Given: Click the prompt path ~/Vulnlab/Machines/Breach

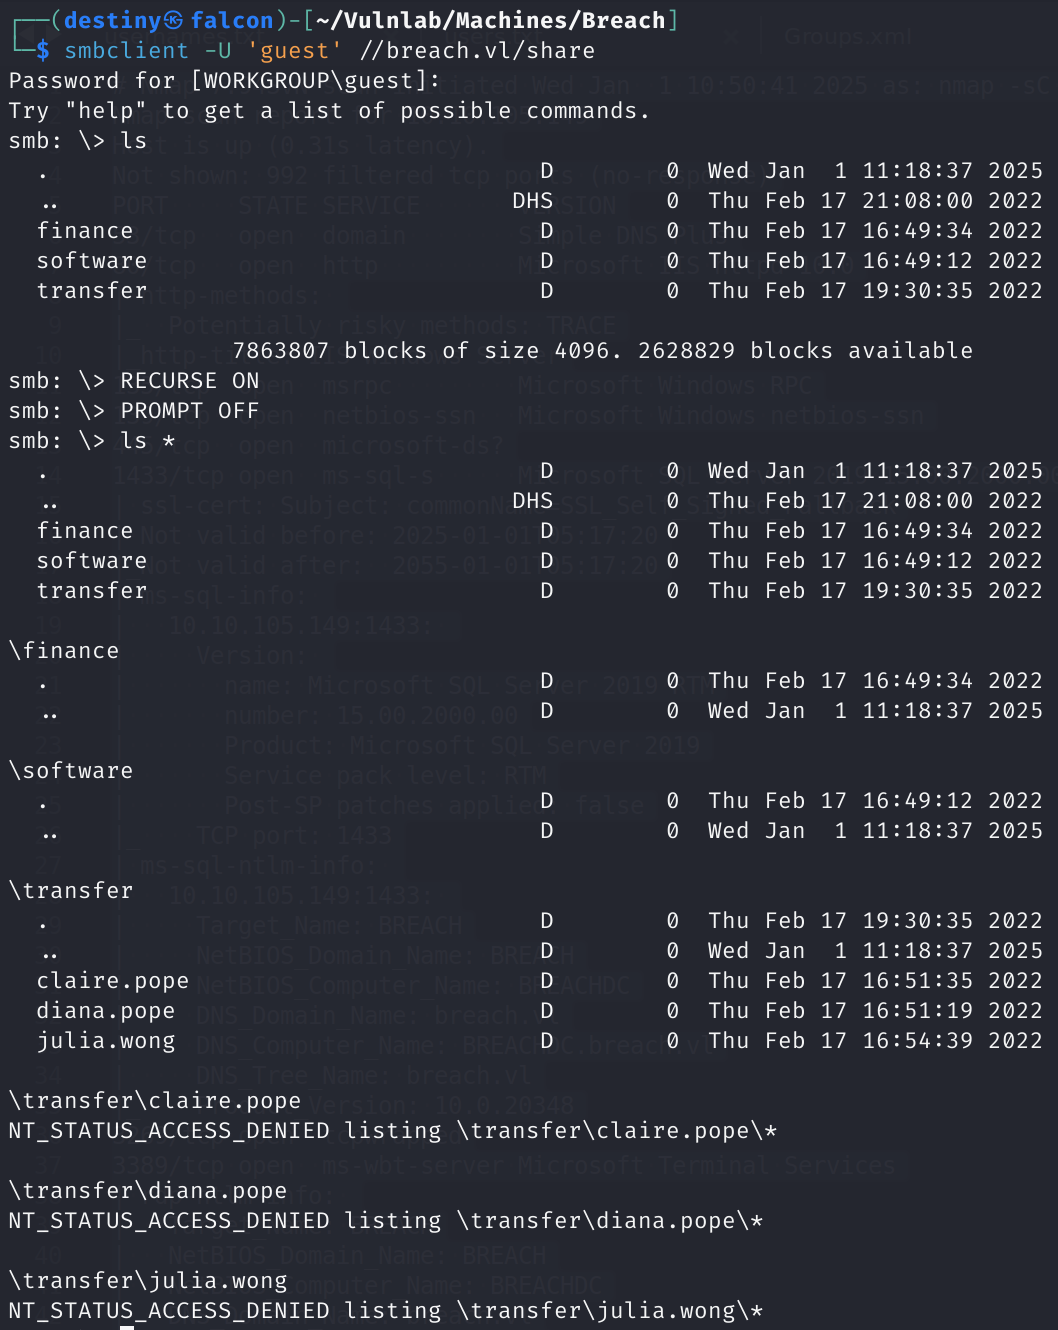Looking at the screenshot, I should [491, 20].
